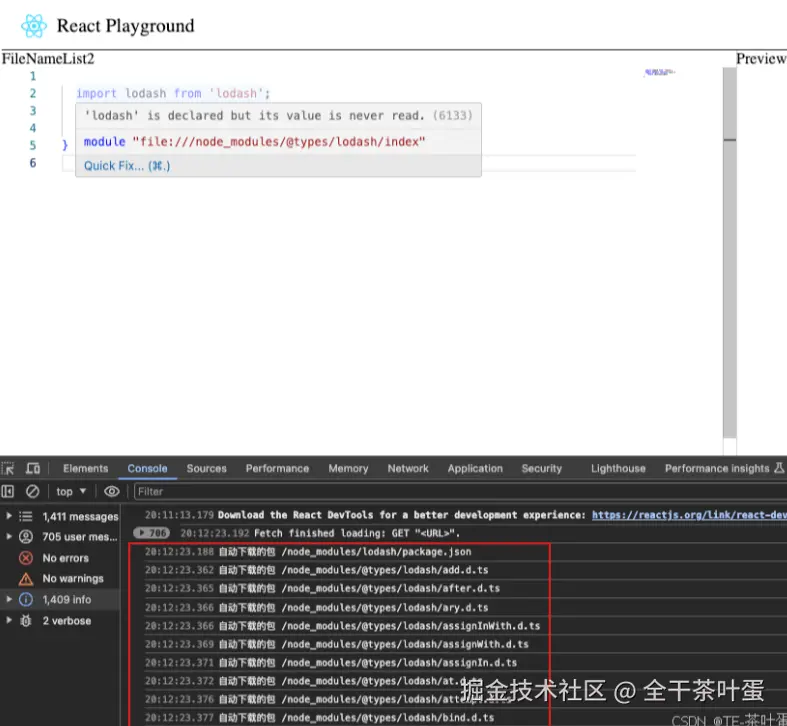Click Quick Fix in the hover popup
The height and width of the screenshot is (726, 787).
[x=127, y=166]
